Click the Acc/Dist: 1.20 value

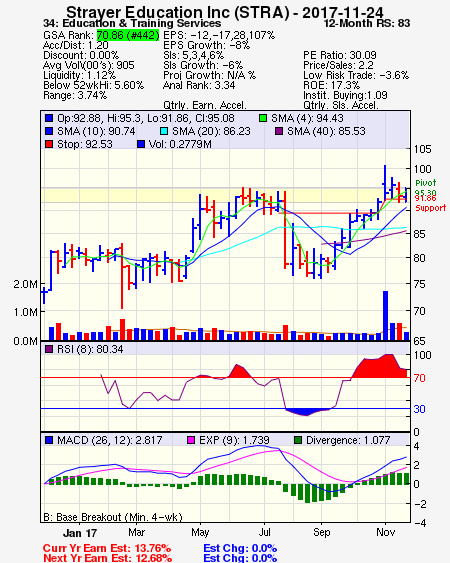click(x=76, y=45)
